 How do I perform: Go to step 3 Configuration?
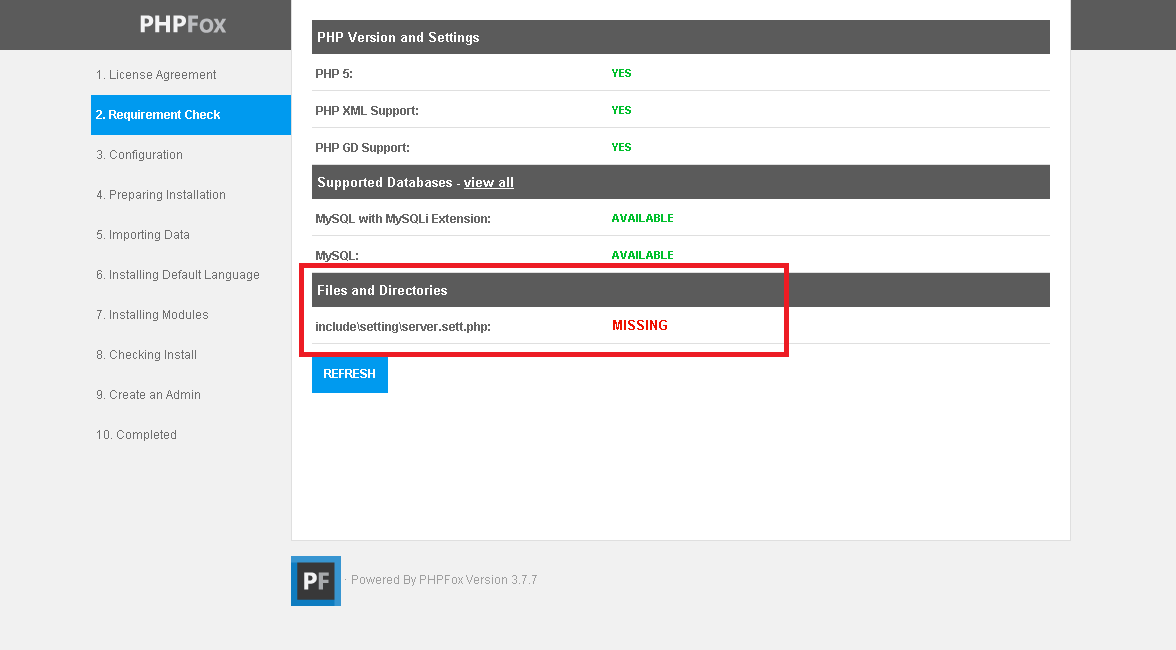coord(140,154)
